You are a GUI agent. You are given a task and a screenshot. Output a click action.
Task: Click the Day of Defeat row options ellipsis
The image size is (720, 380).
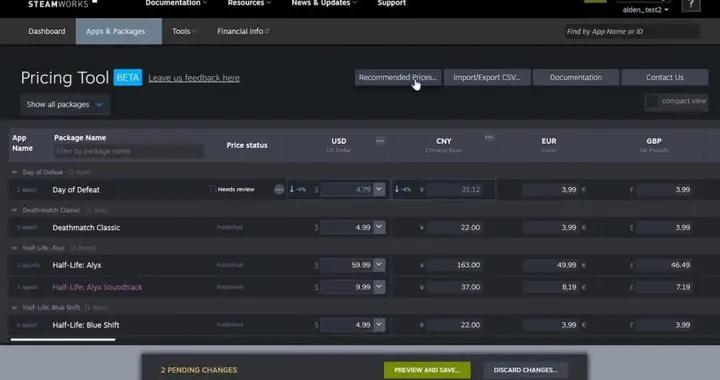pos(279,190)
